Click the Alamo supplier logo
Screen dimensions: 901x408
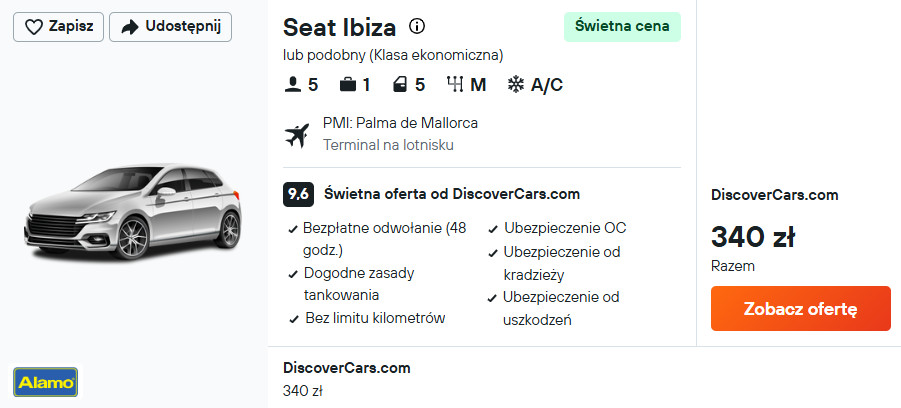[45, 381]
